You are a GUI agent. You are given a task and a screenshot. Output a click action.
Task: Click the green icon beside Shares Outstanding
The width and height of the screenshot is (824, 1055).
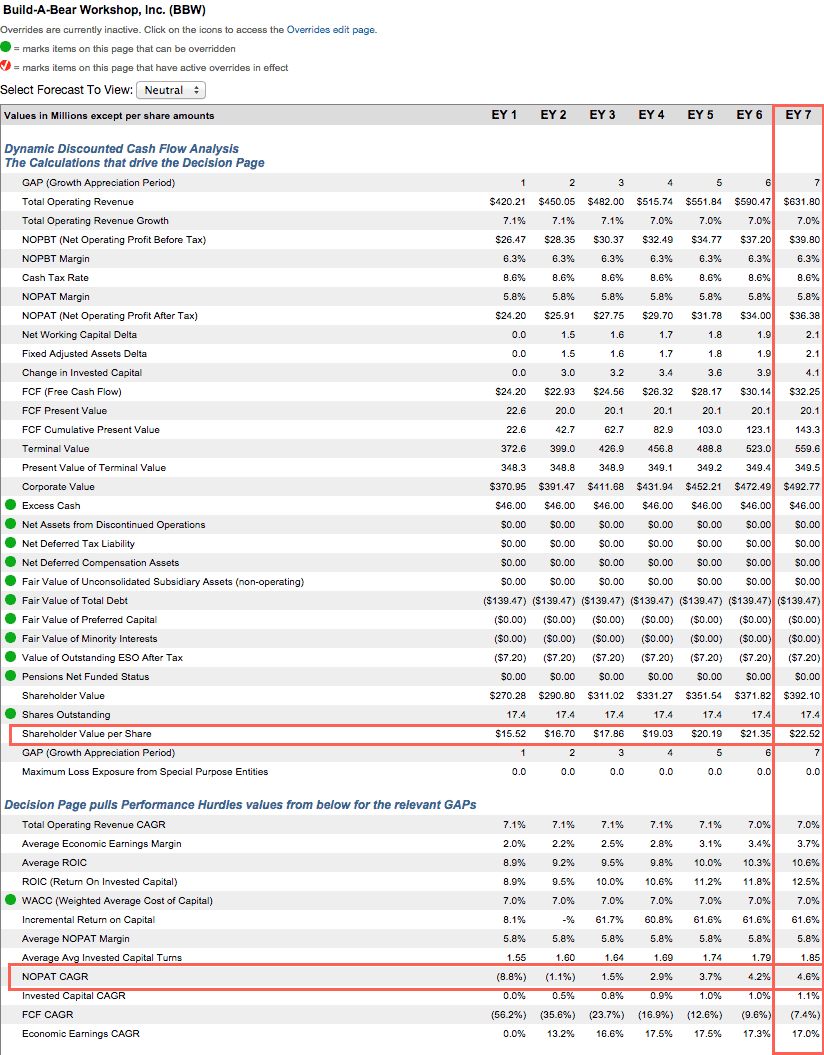(10, 714)
